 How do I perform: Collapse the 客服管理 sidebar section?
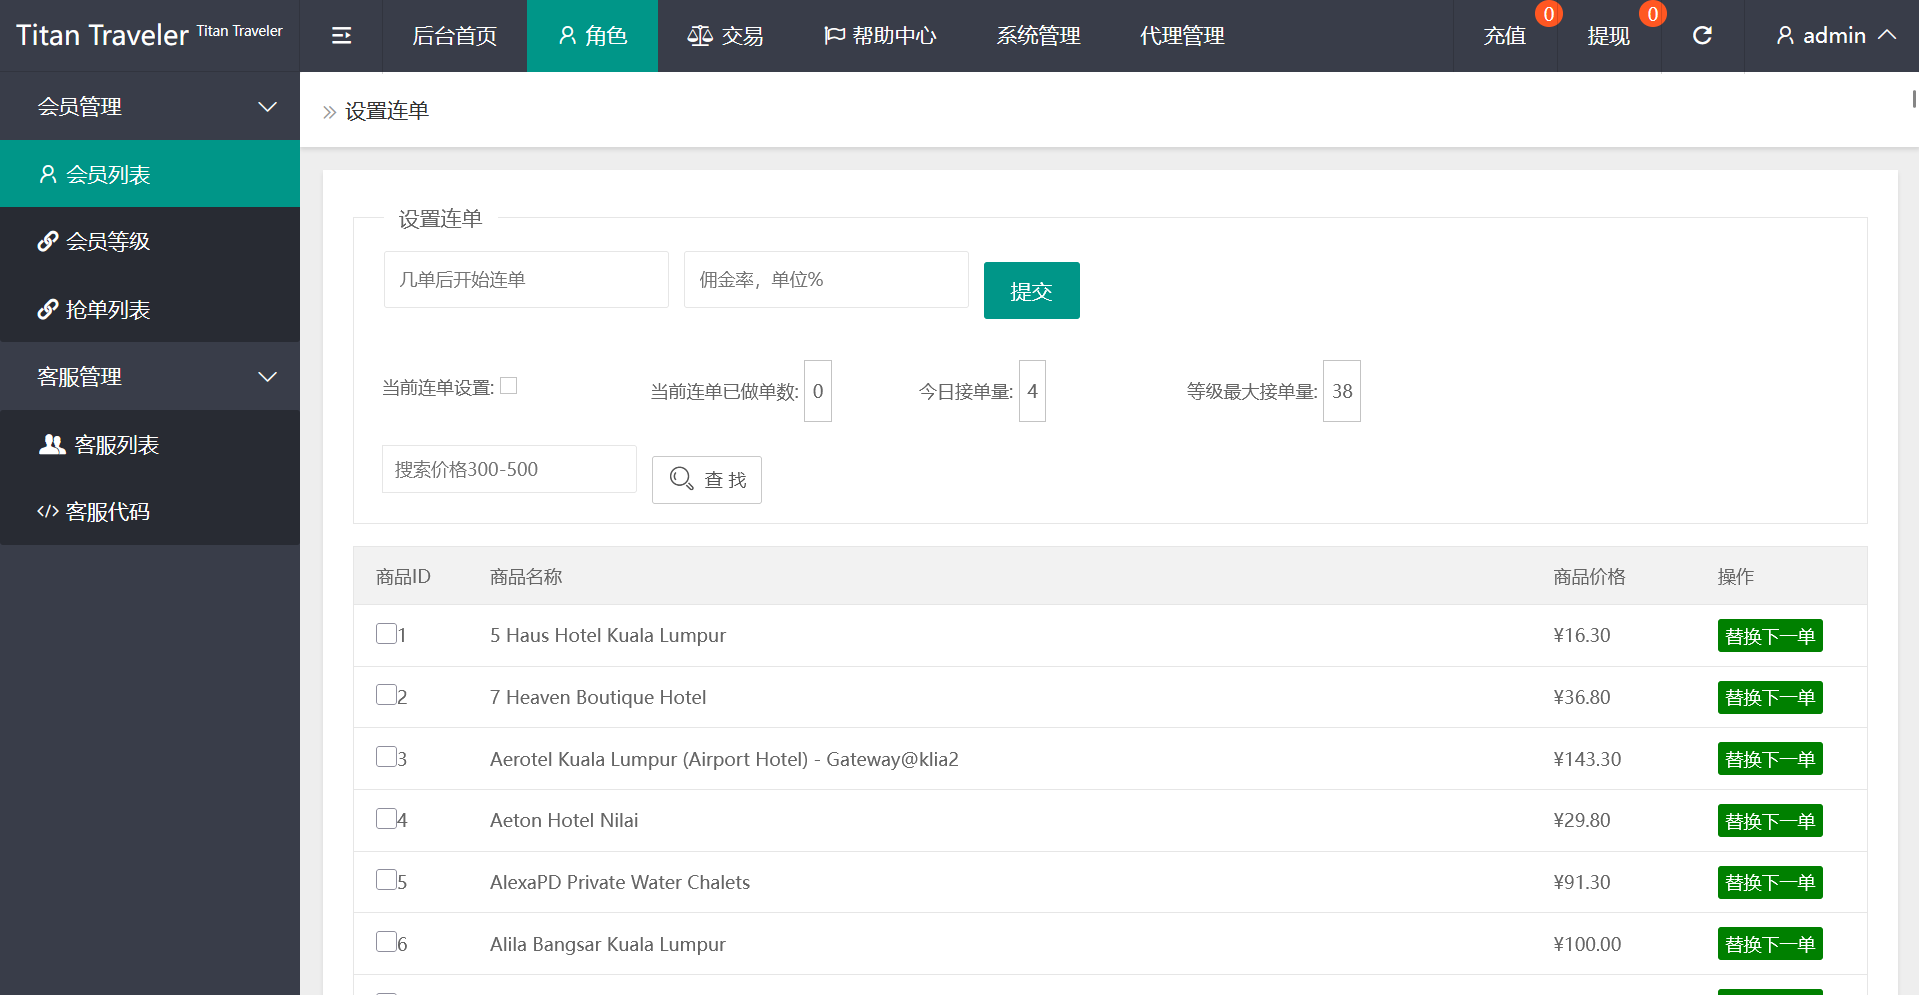[267, 377]
